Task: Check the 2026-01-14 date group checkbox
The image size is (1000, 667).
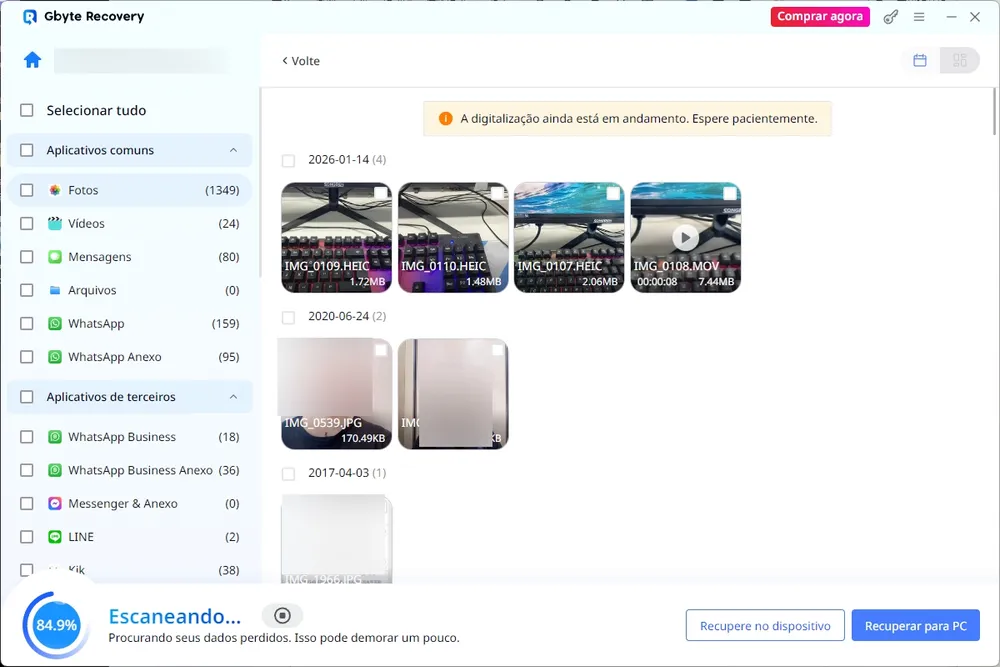Action: [x=288, y=160]
